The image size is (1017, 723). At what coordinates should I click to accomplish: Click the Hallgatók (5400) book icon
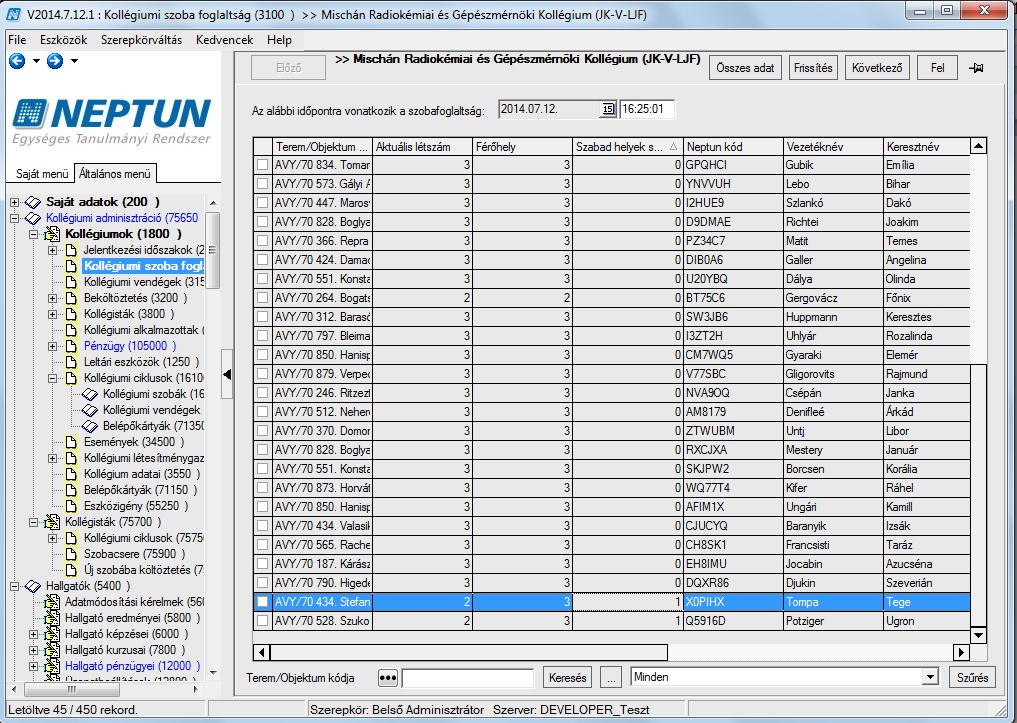32,586
